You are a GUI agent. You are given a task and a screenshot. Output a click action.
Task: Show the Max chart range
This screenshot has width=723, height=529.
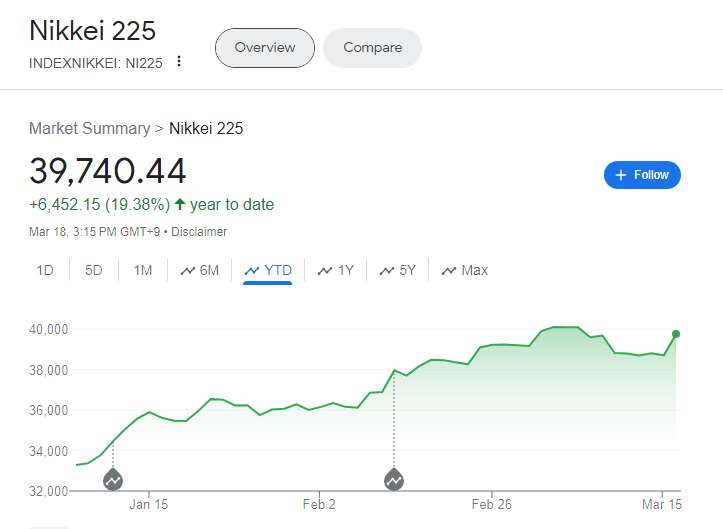pos(465,270)
